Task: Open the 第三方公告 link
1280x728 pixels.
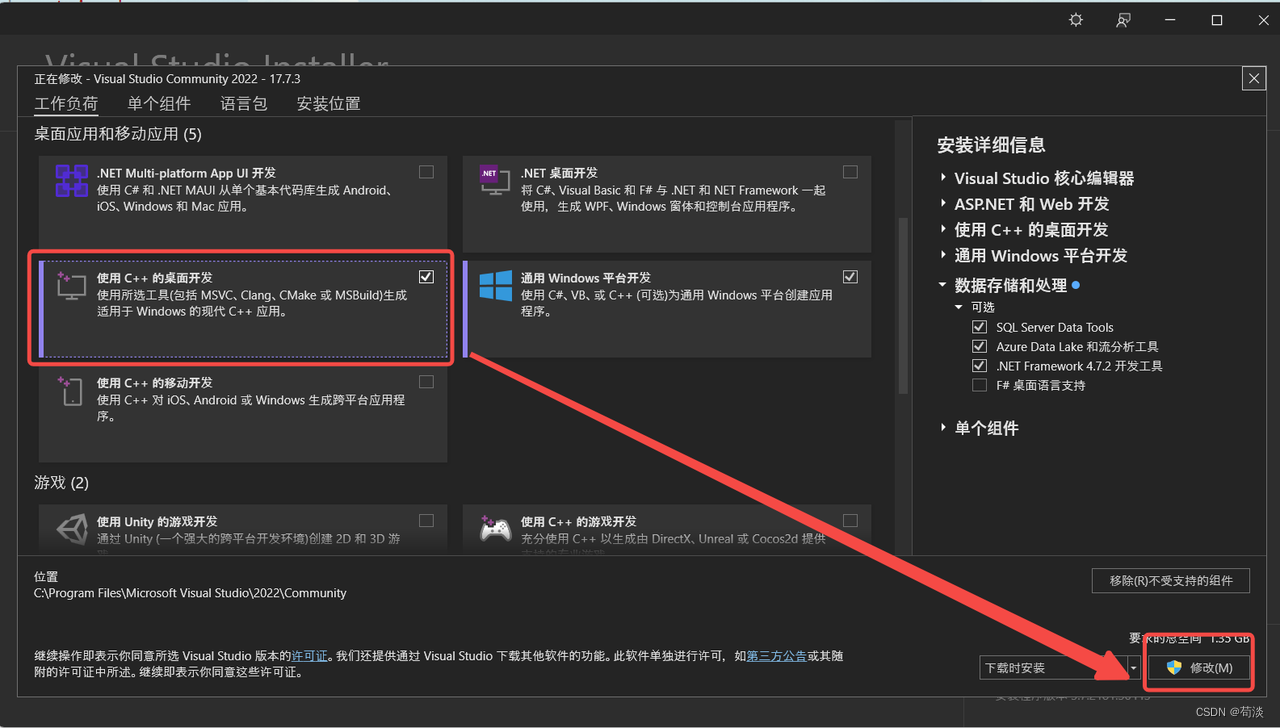Action: coord(776,656)
